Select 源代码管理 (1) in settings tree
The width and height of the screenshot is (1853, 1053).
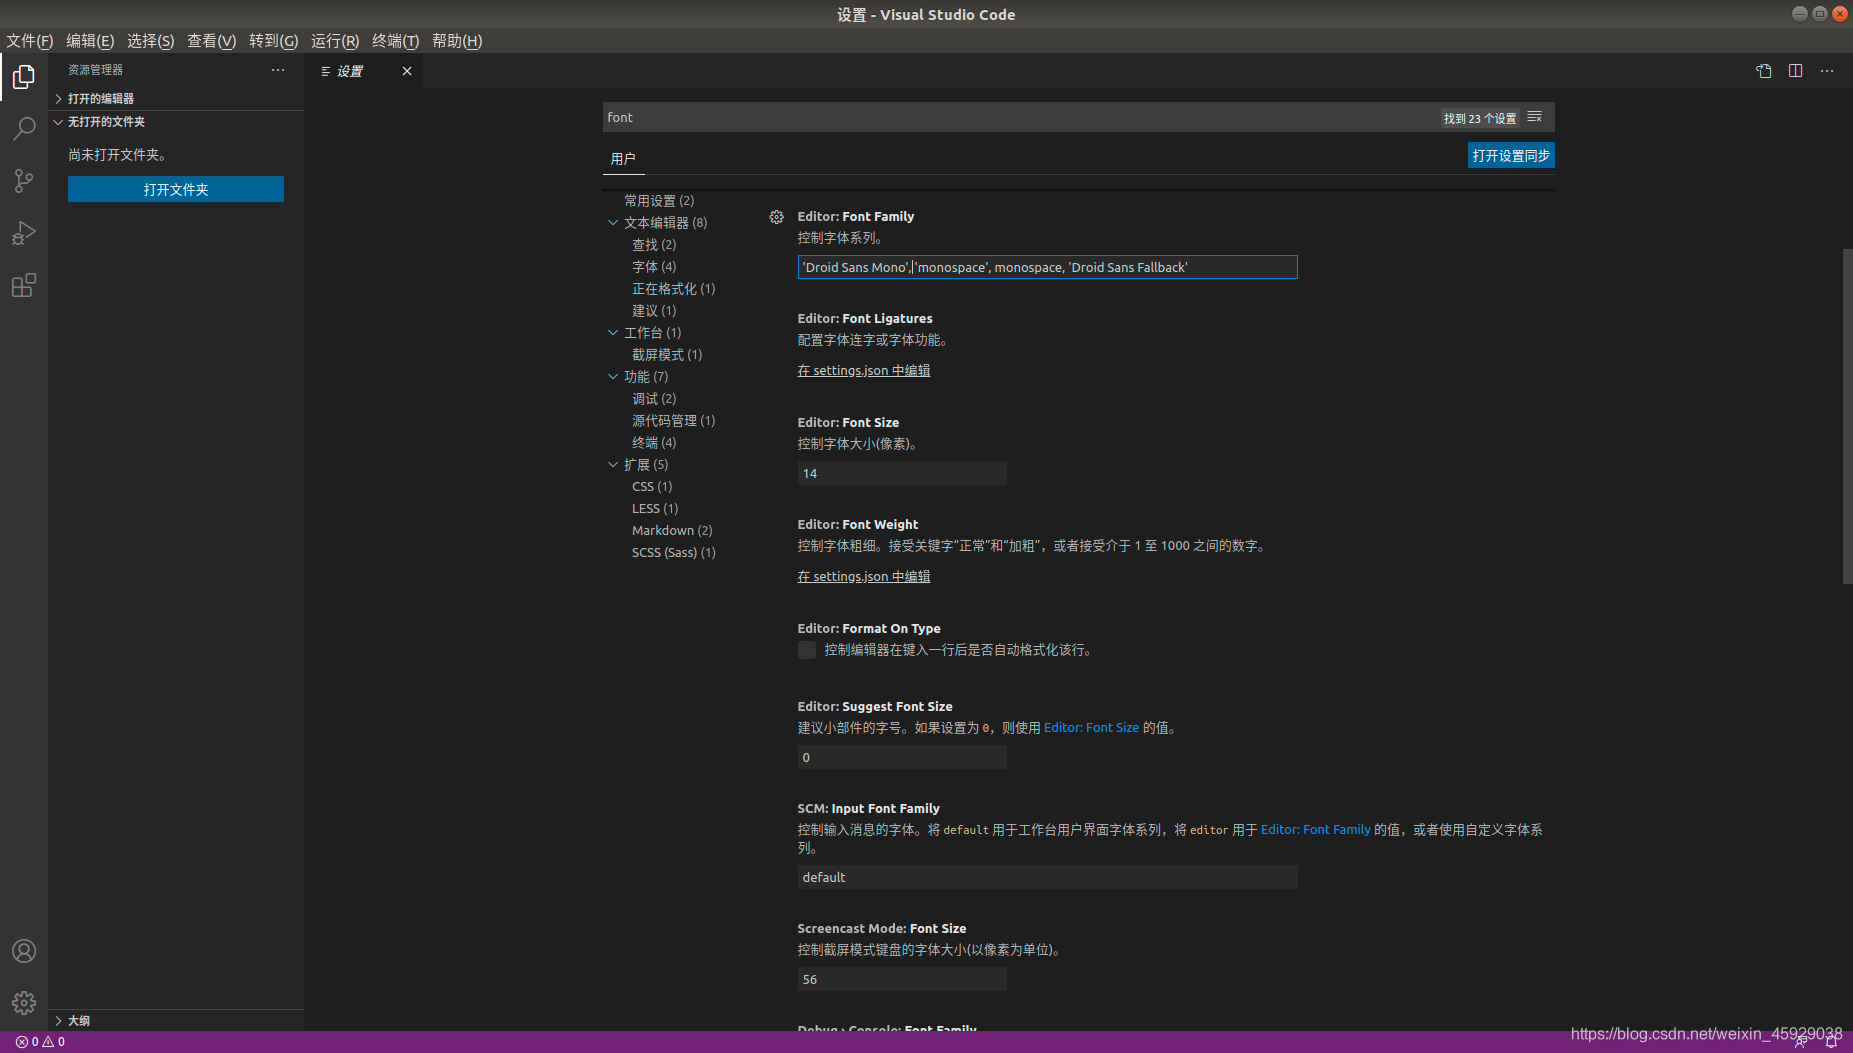point(674,421)
